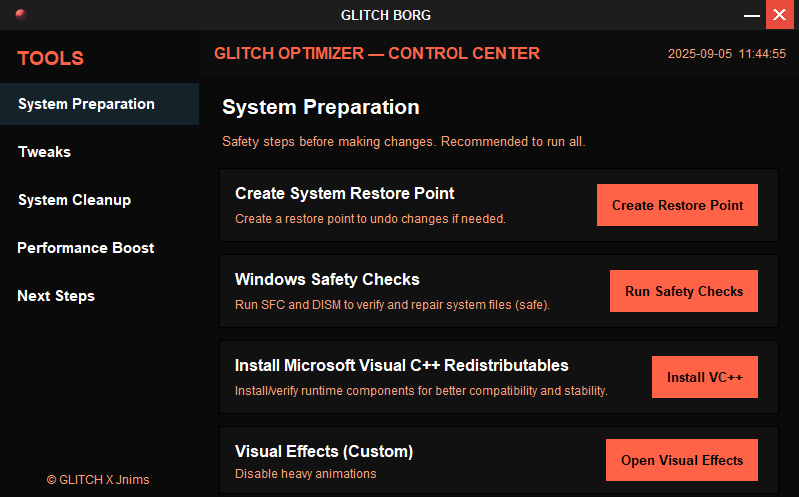Click the Windows Safety Checks title
The width and height of the screenshot is (799, 497).
coord(327,279)
